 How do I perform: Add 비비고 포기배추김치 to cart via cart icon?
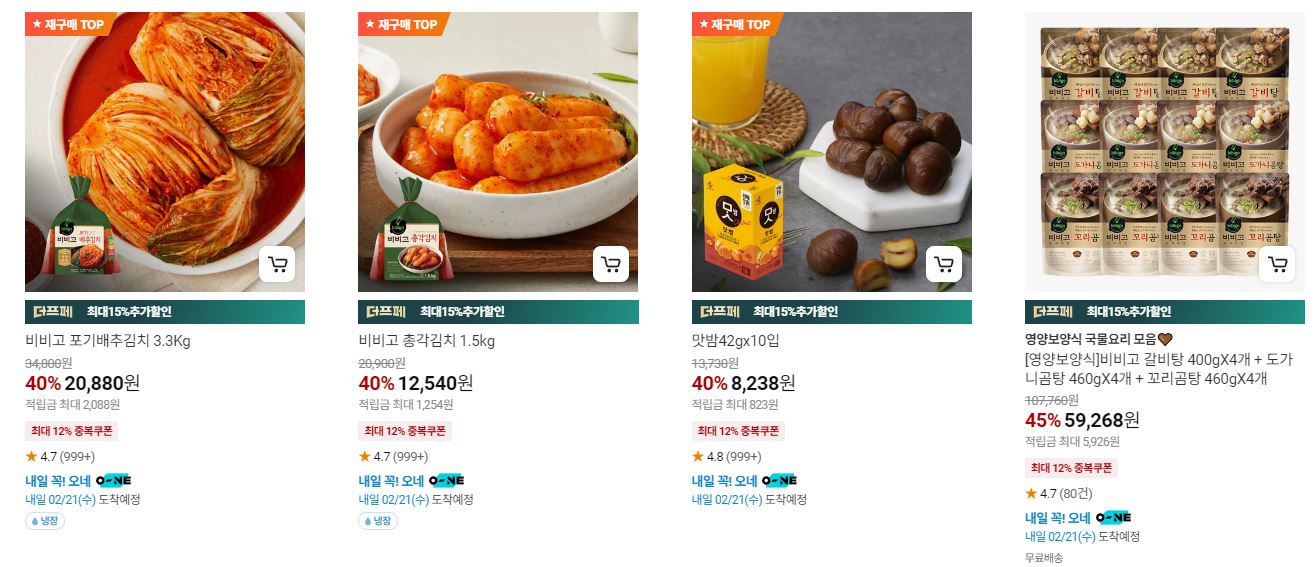pyautogui.click(x=277, y=264)
